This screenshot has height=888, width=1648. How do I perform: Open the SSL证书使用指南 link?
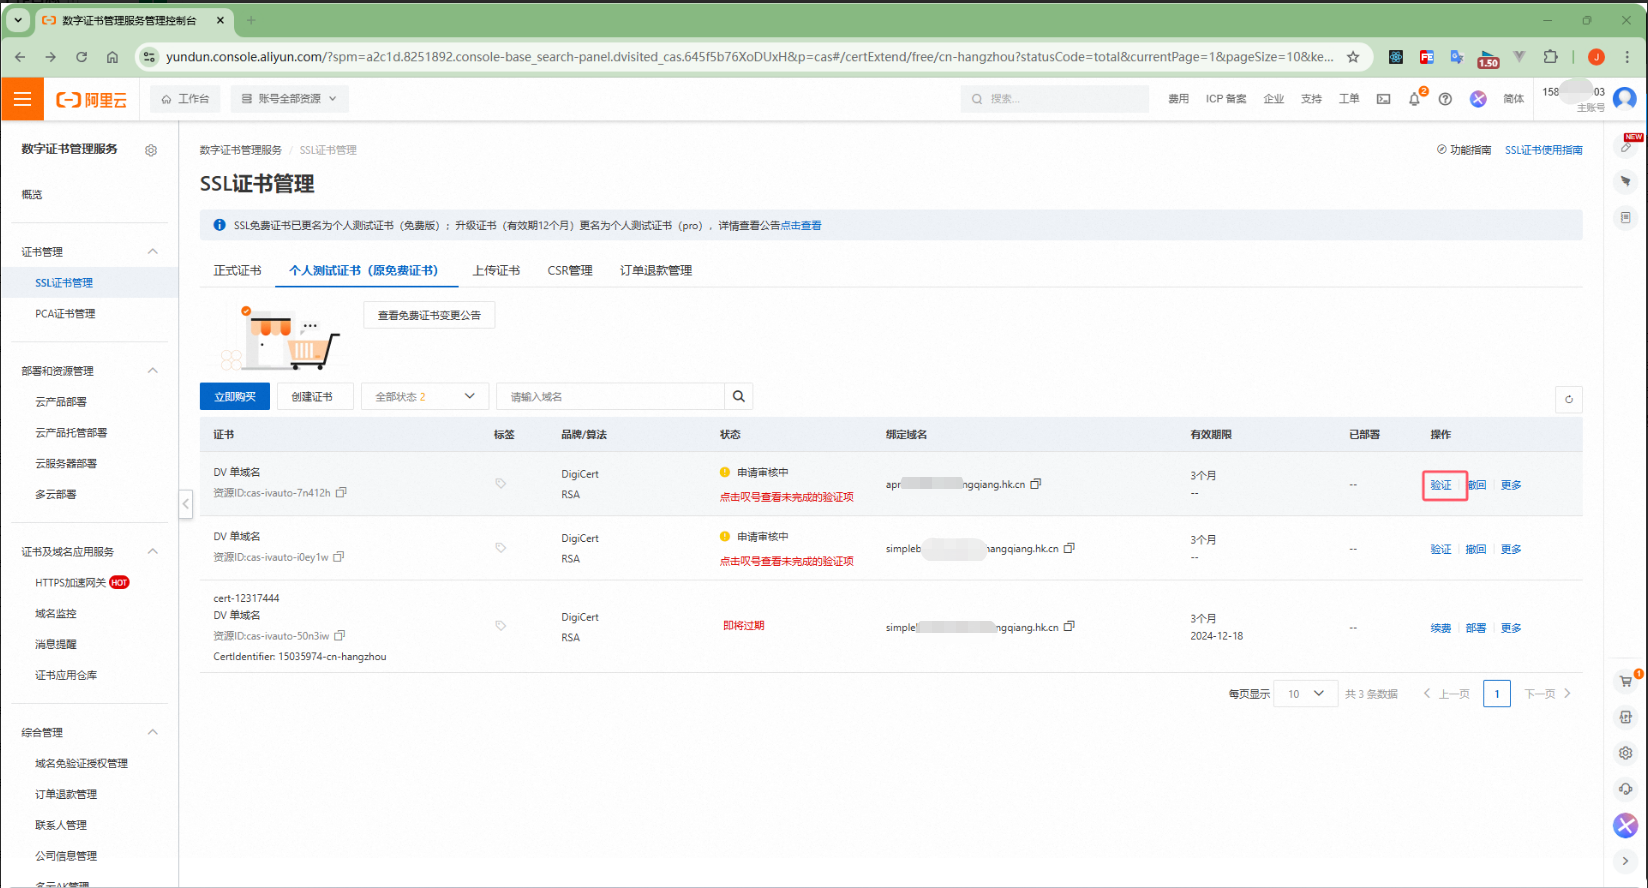[1544, 150]
